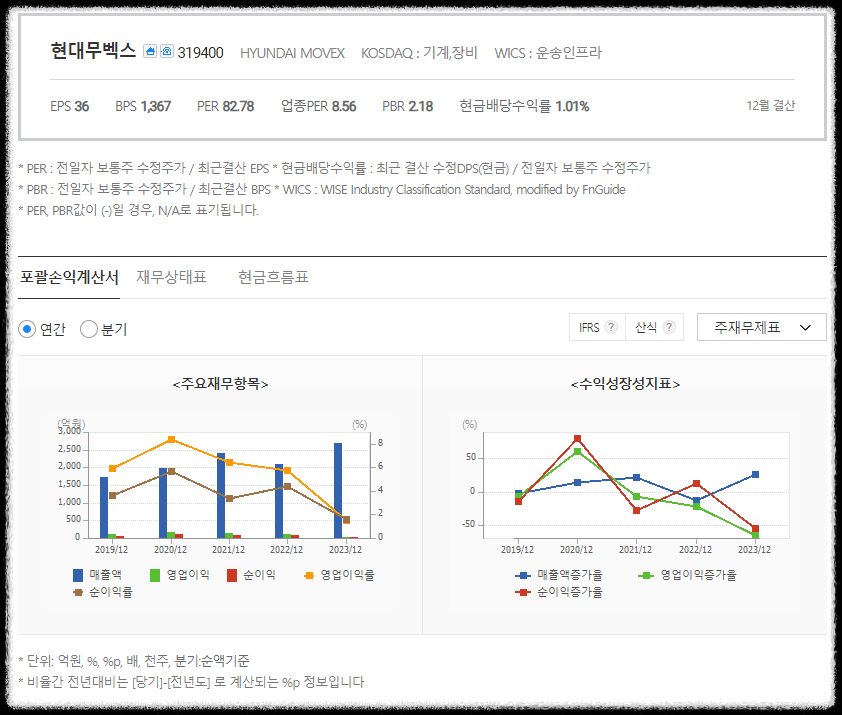Toggle the 영업이익증가율 green legend marker
The width and height of the screenshot is (842, 715).
(646, 575)
